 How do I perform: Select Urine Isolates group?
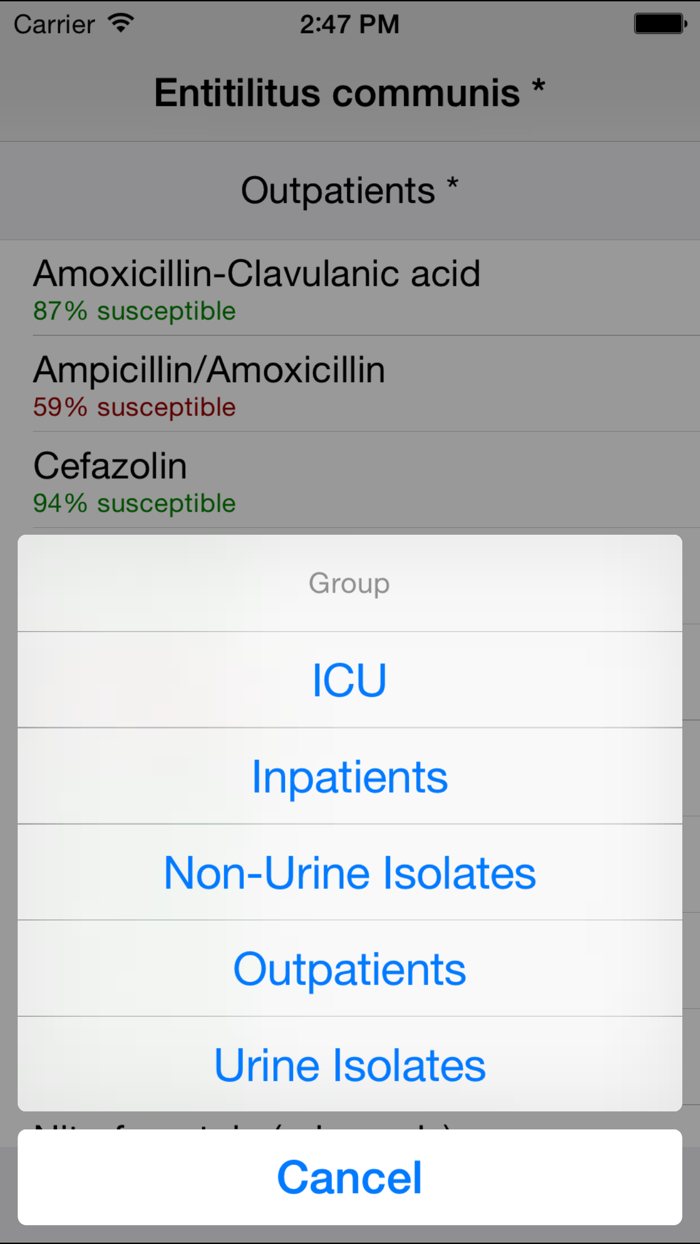(349, 1063)
